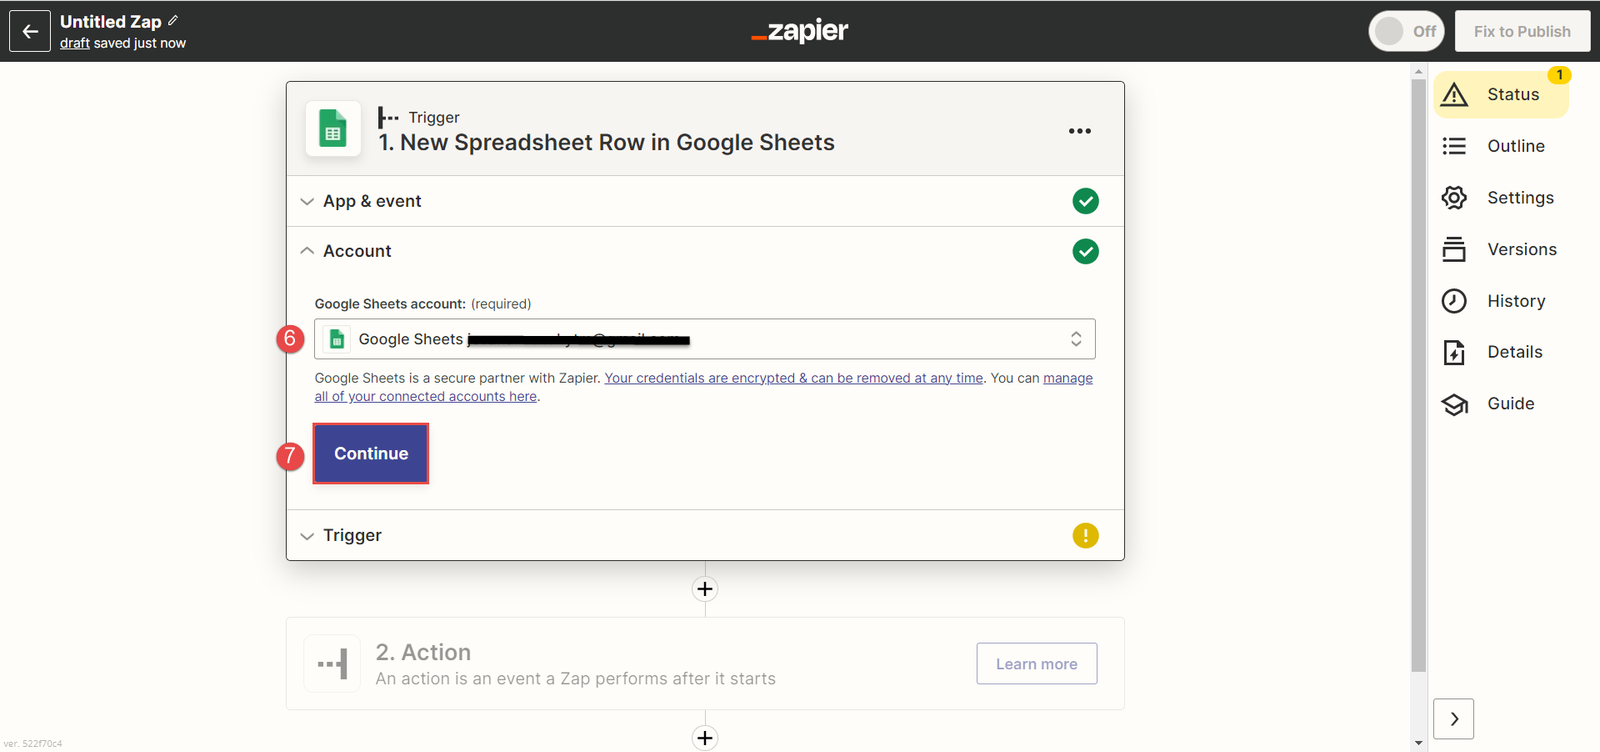
Task: Open the three-dot menu on the trigger step
Action: point(1079,131)
